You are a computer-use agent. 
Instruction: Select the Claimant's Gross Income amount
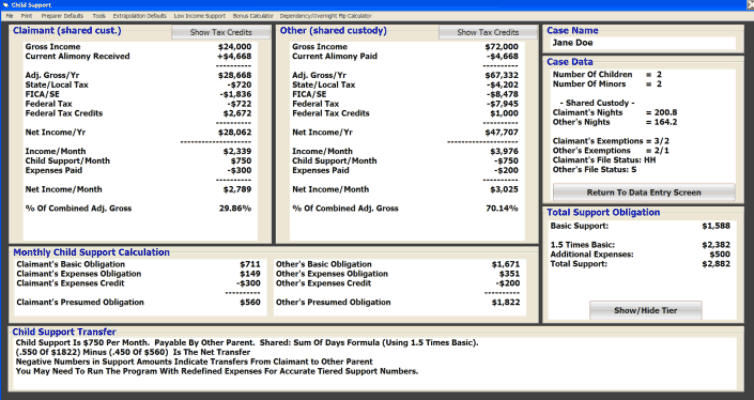(x=235, y=47)
